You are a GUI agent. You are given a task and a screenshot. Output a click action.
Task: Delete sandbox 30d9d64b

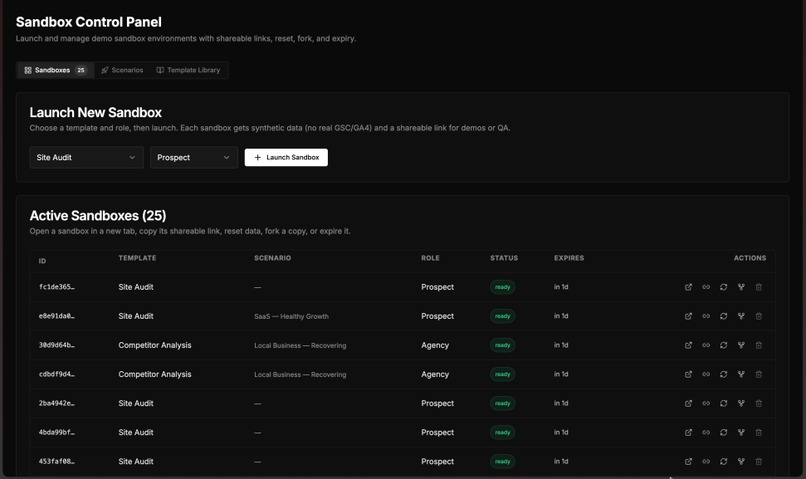759,345
